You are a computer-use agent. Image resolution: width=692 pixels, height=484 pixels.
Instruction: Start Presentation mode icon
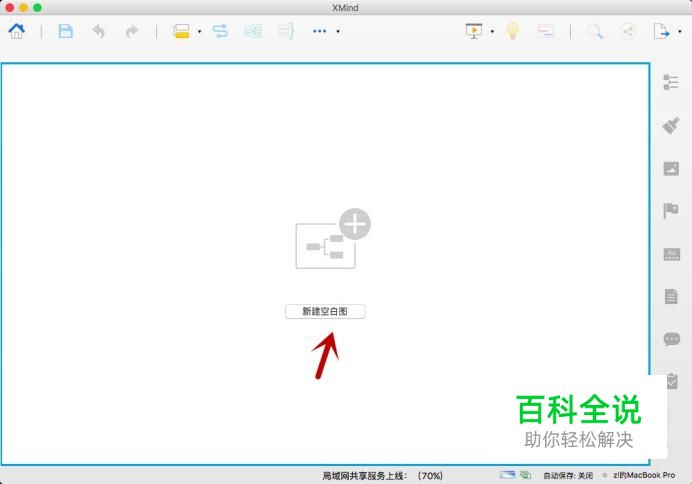474,31
